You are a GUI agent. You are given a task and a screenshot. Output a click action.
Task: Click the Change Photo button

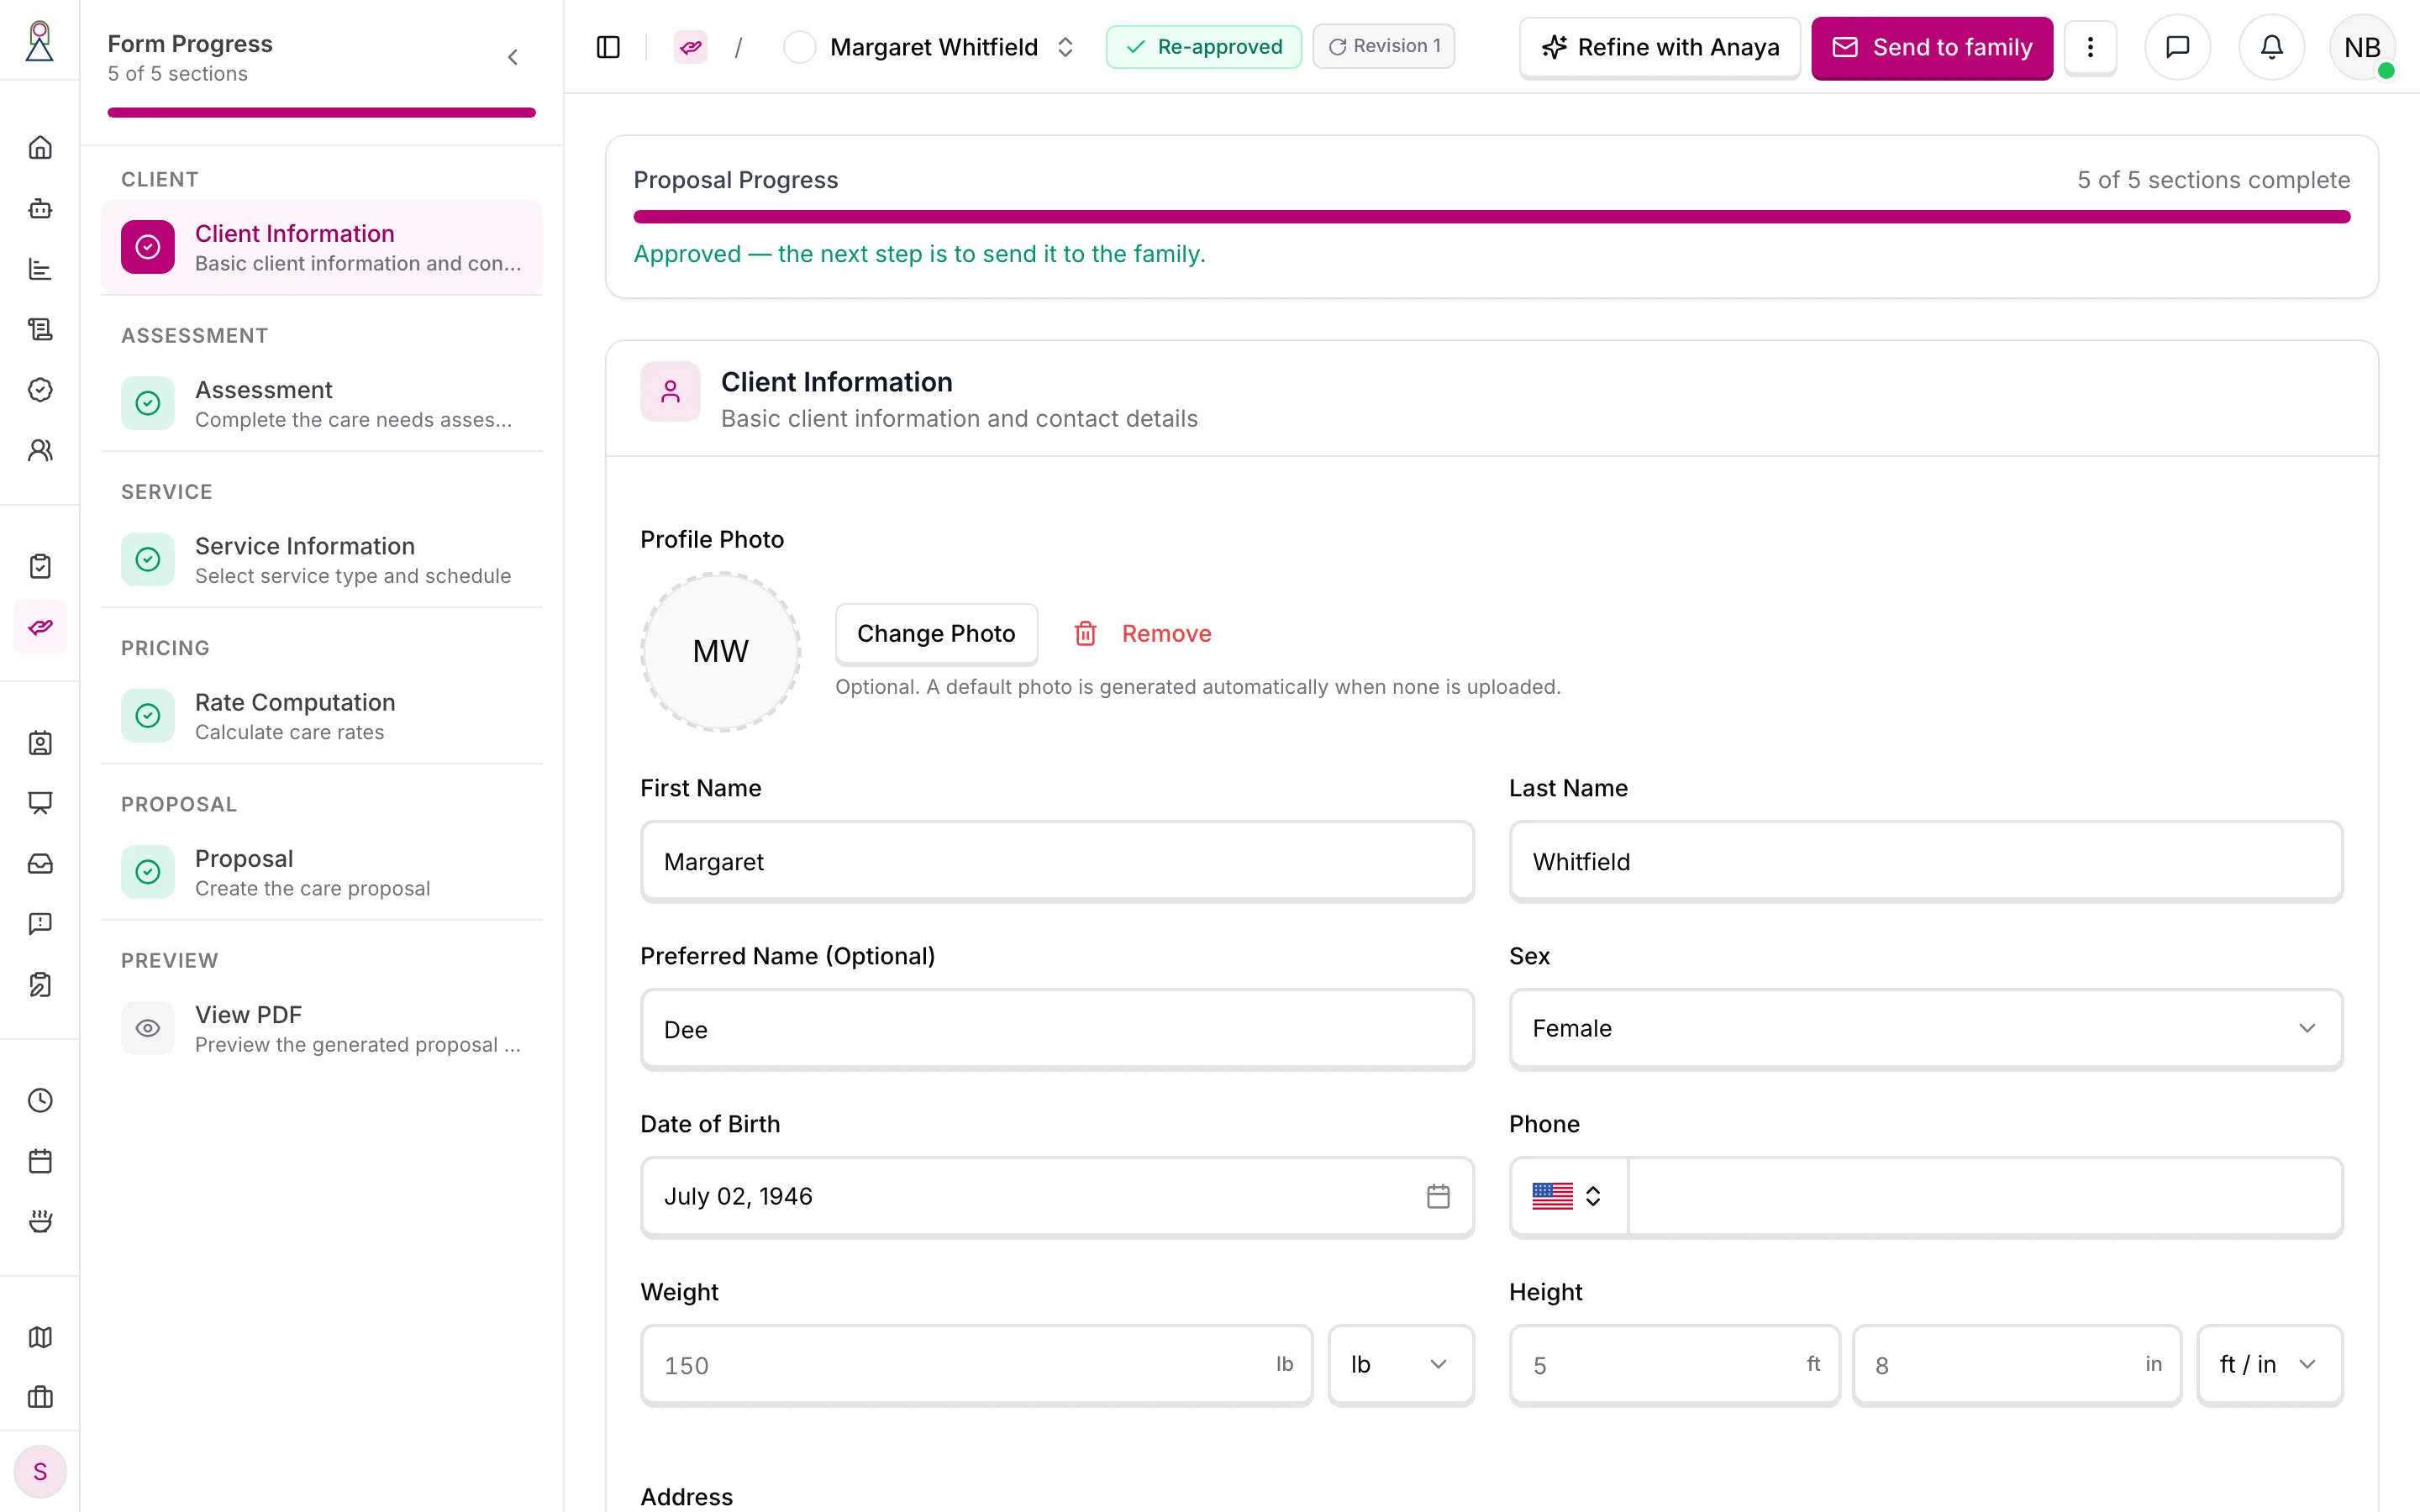point(936,633)
